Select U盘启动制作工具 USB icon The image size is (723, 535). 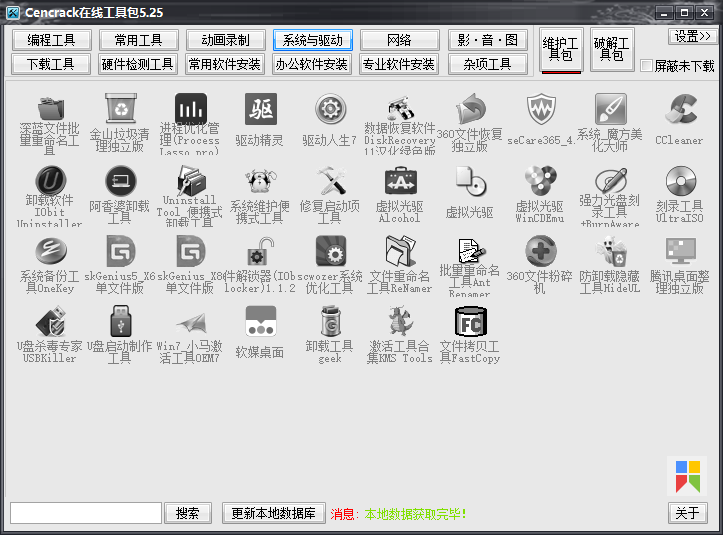tap(121, 321)
